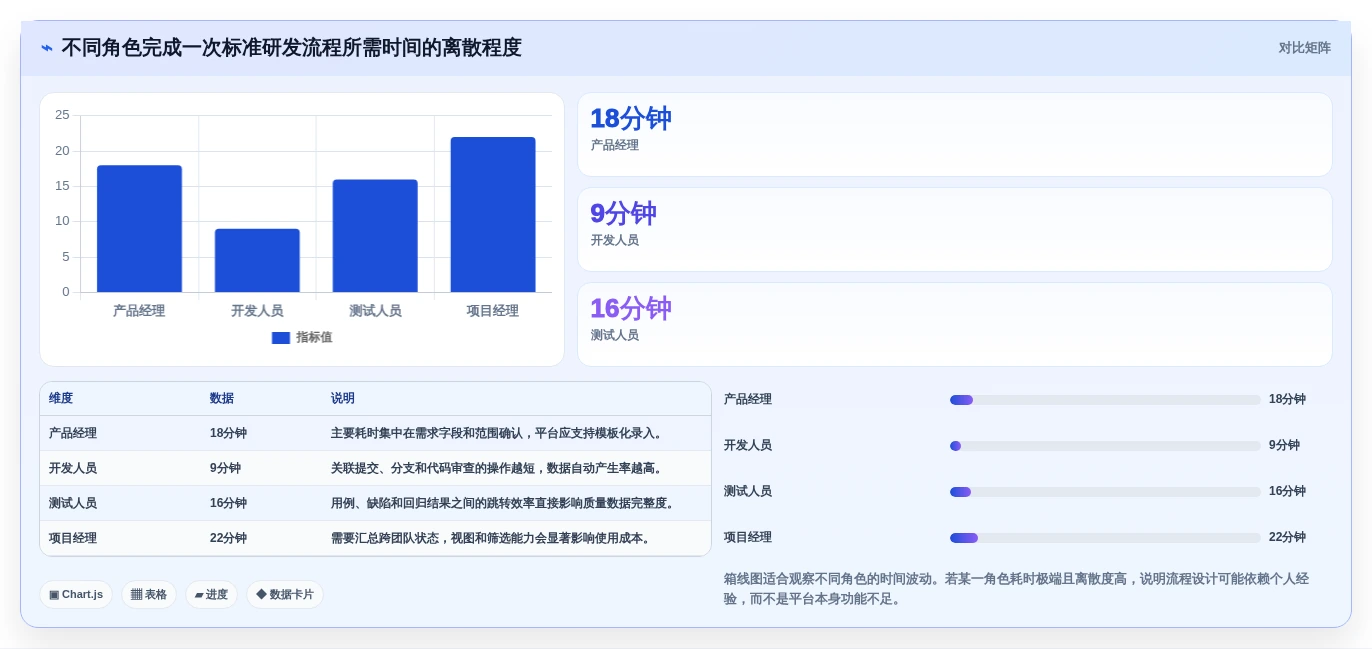The width and height of the screenshot is (1372, 649).
Task: Click the 数据 column header
Action: [222, 398]
